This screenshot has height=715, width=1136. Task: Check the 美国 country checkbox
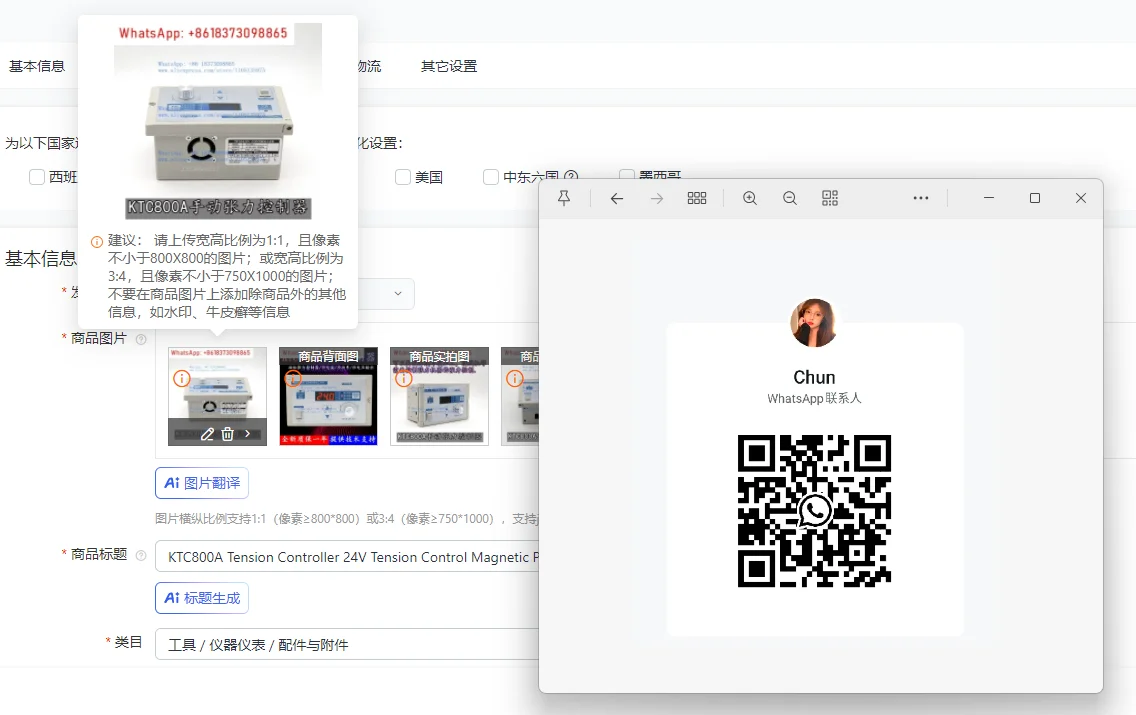pyautogui.click(x=403, y=177)
